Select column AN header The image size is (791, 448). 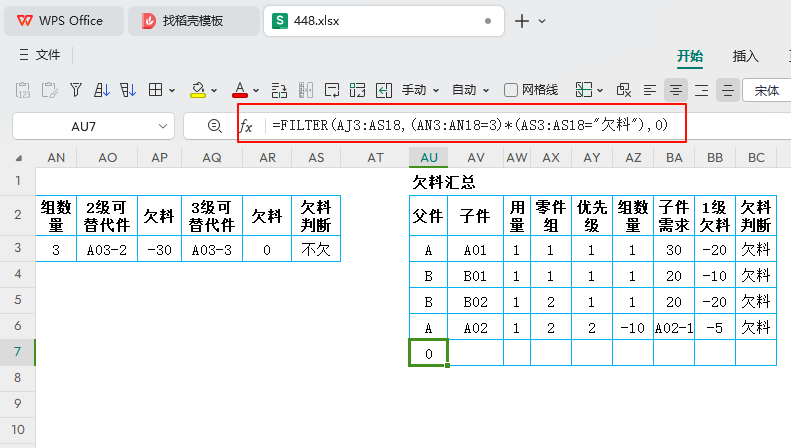click(56, 157)
